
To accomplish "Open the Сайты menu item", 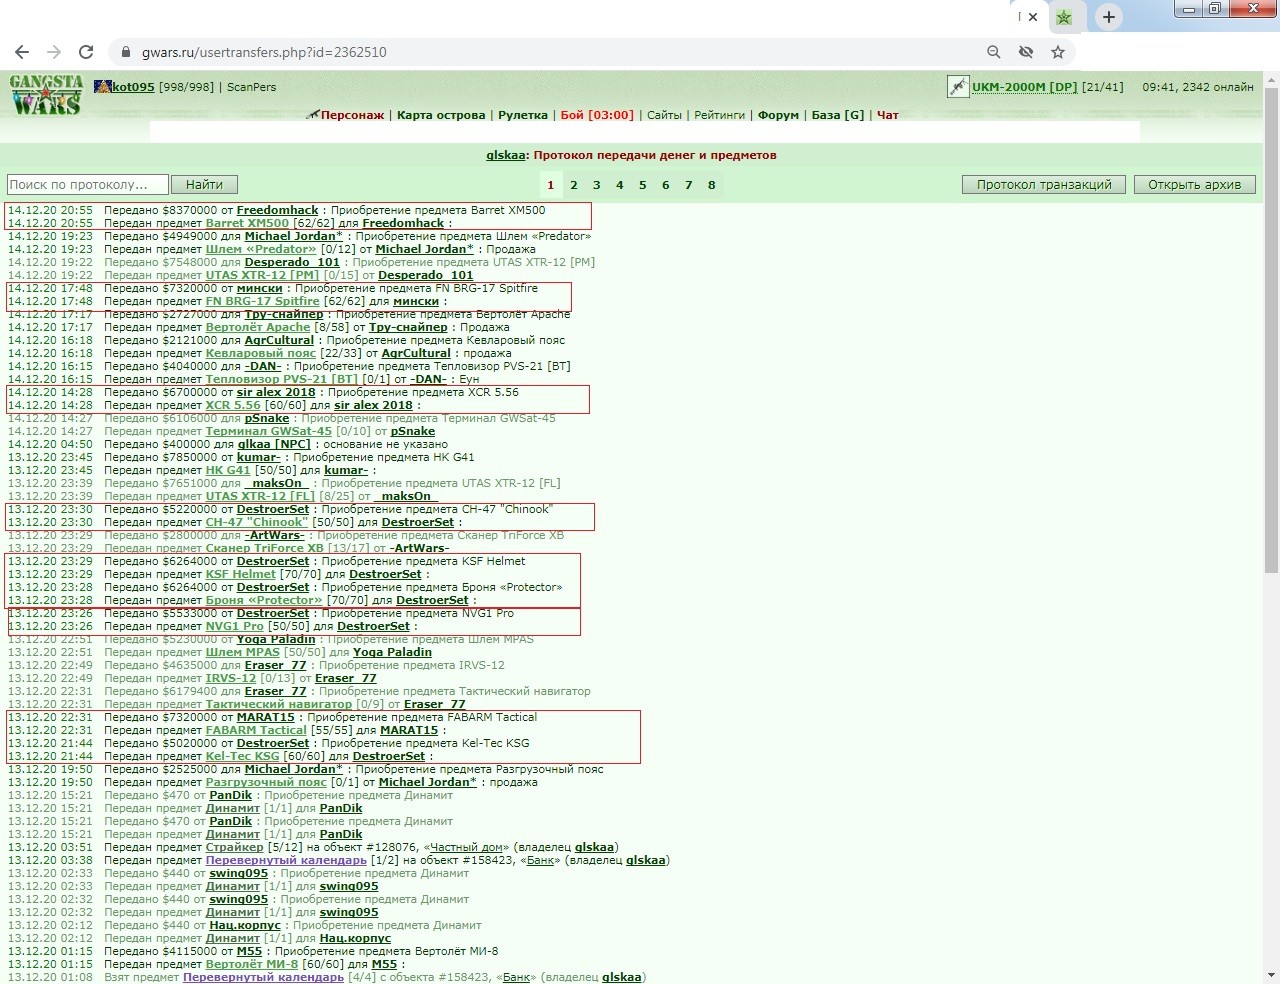I will click(664, 115).
